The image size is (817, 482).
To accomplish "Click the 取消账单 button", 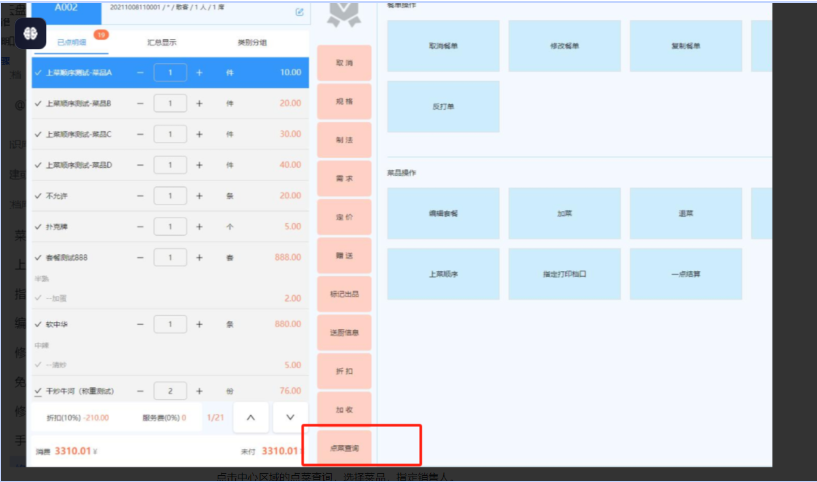I will point(443,46).
